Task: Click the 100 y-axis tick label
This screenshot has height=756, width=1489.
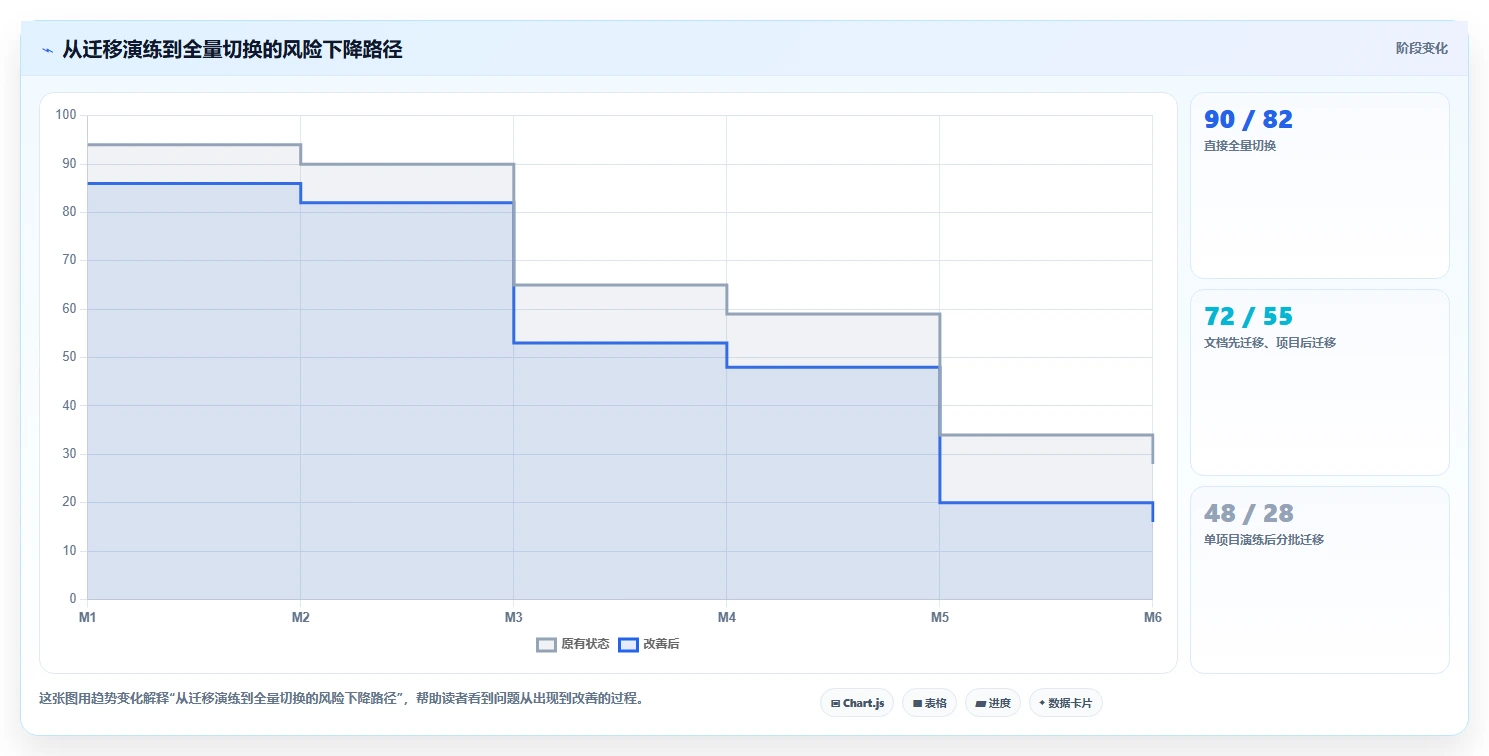Action: [66, 115]
